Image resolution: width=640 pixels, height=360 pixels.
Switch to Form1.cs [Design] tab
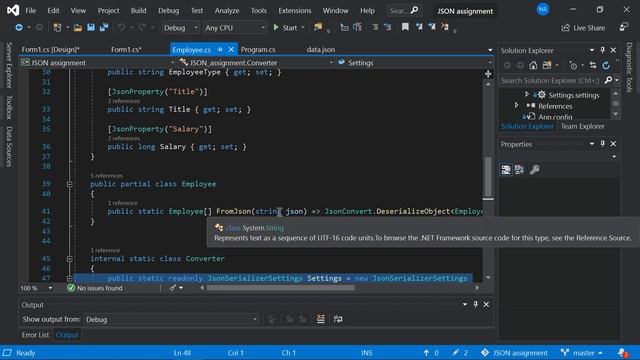click(x=51, y=49)
